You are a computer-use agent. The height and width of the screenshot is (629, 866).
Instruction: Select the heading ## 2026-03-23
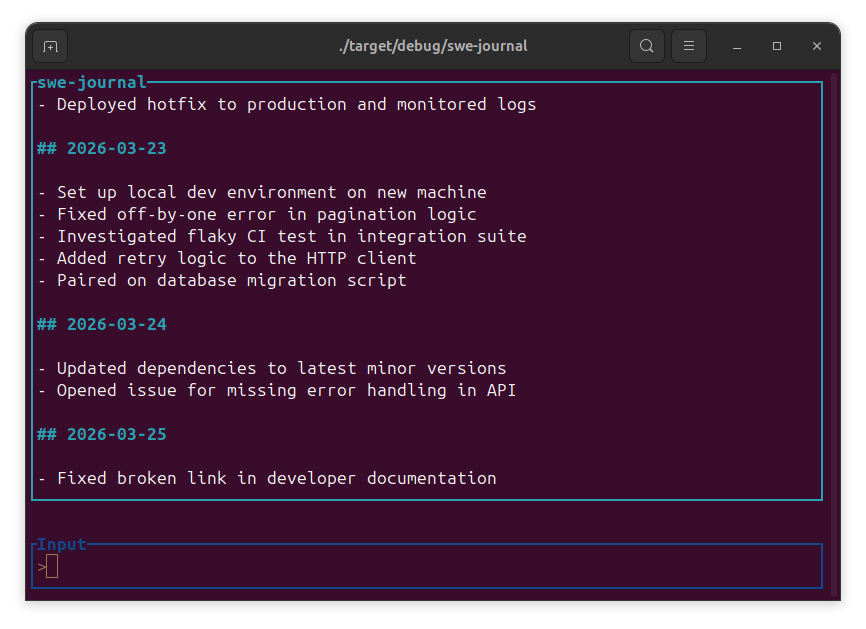102,149
